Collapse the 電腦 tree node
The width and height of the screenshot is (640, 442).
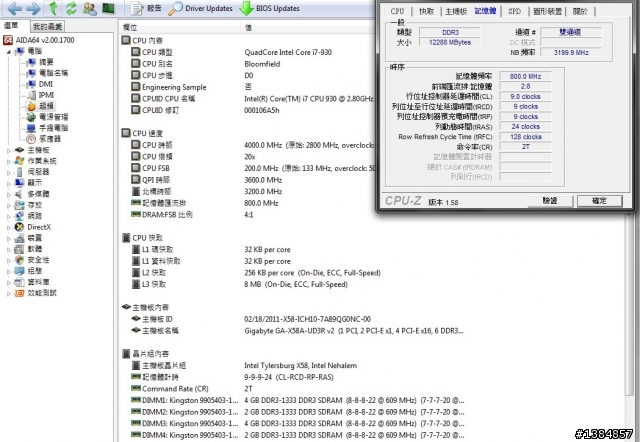click(x=9, y=51)
